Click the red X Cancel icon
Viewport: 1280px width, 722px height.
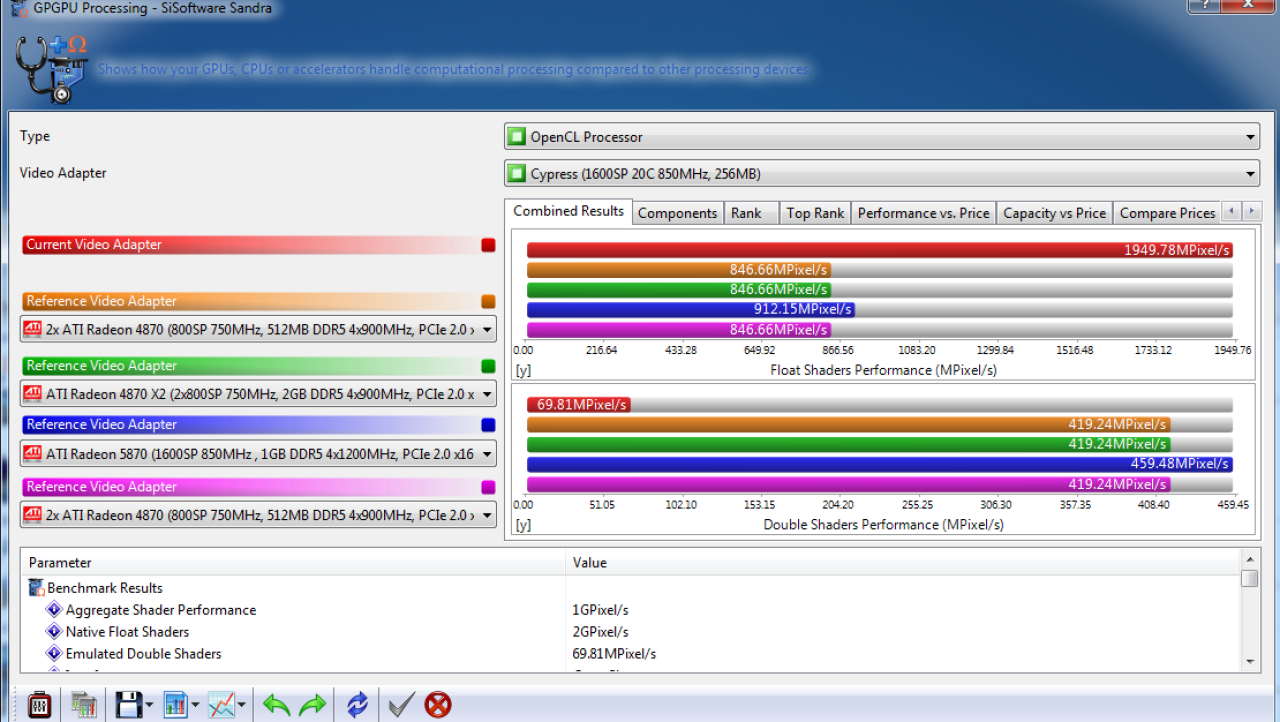click(x=438, y=705)
